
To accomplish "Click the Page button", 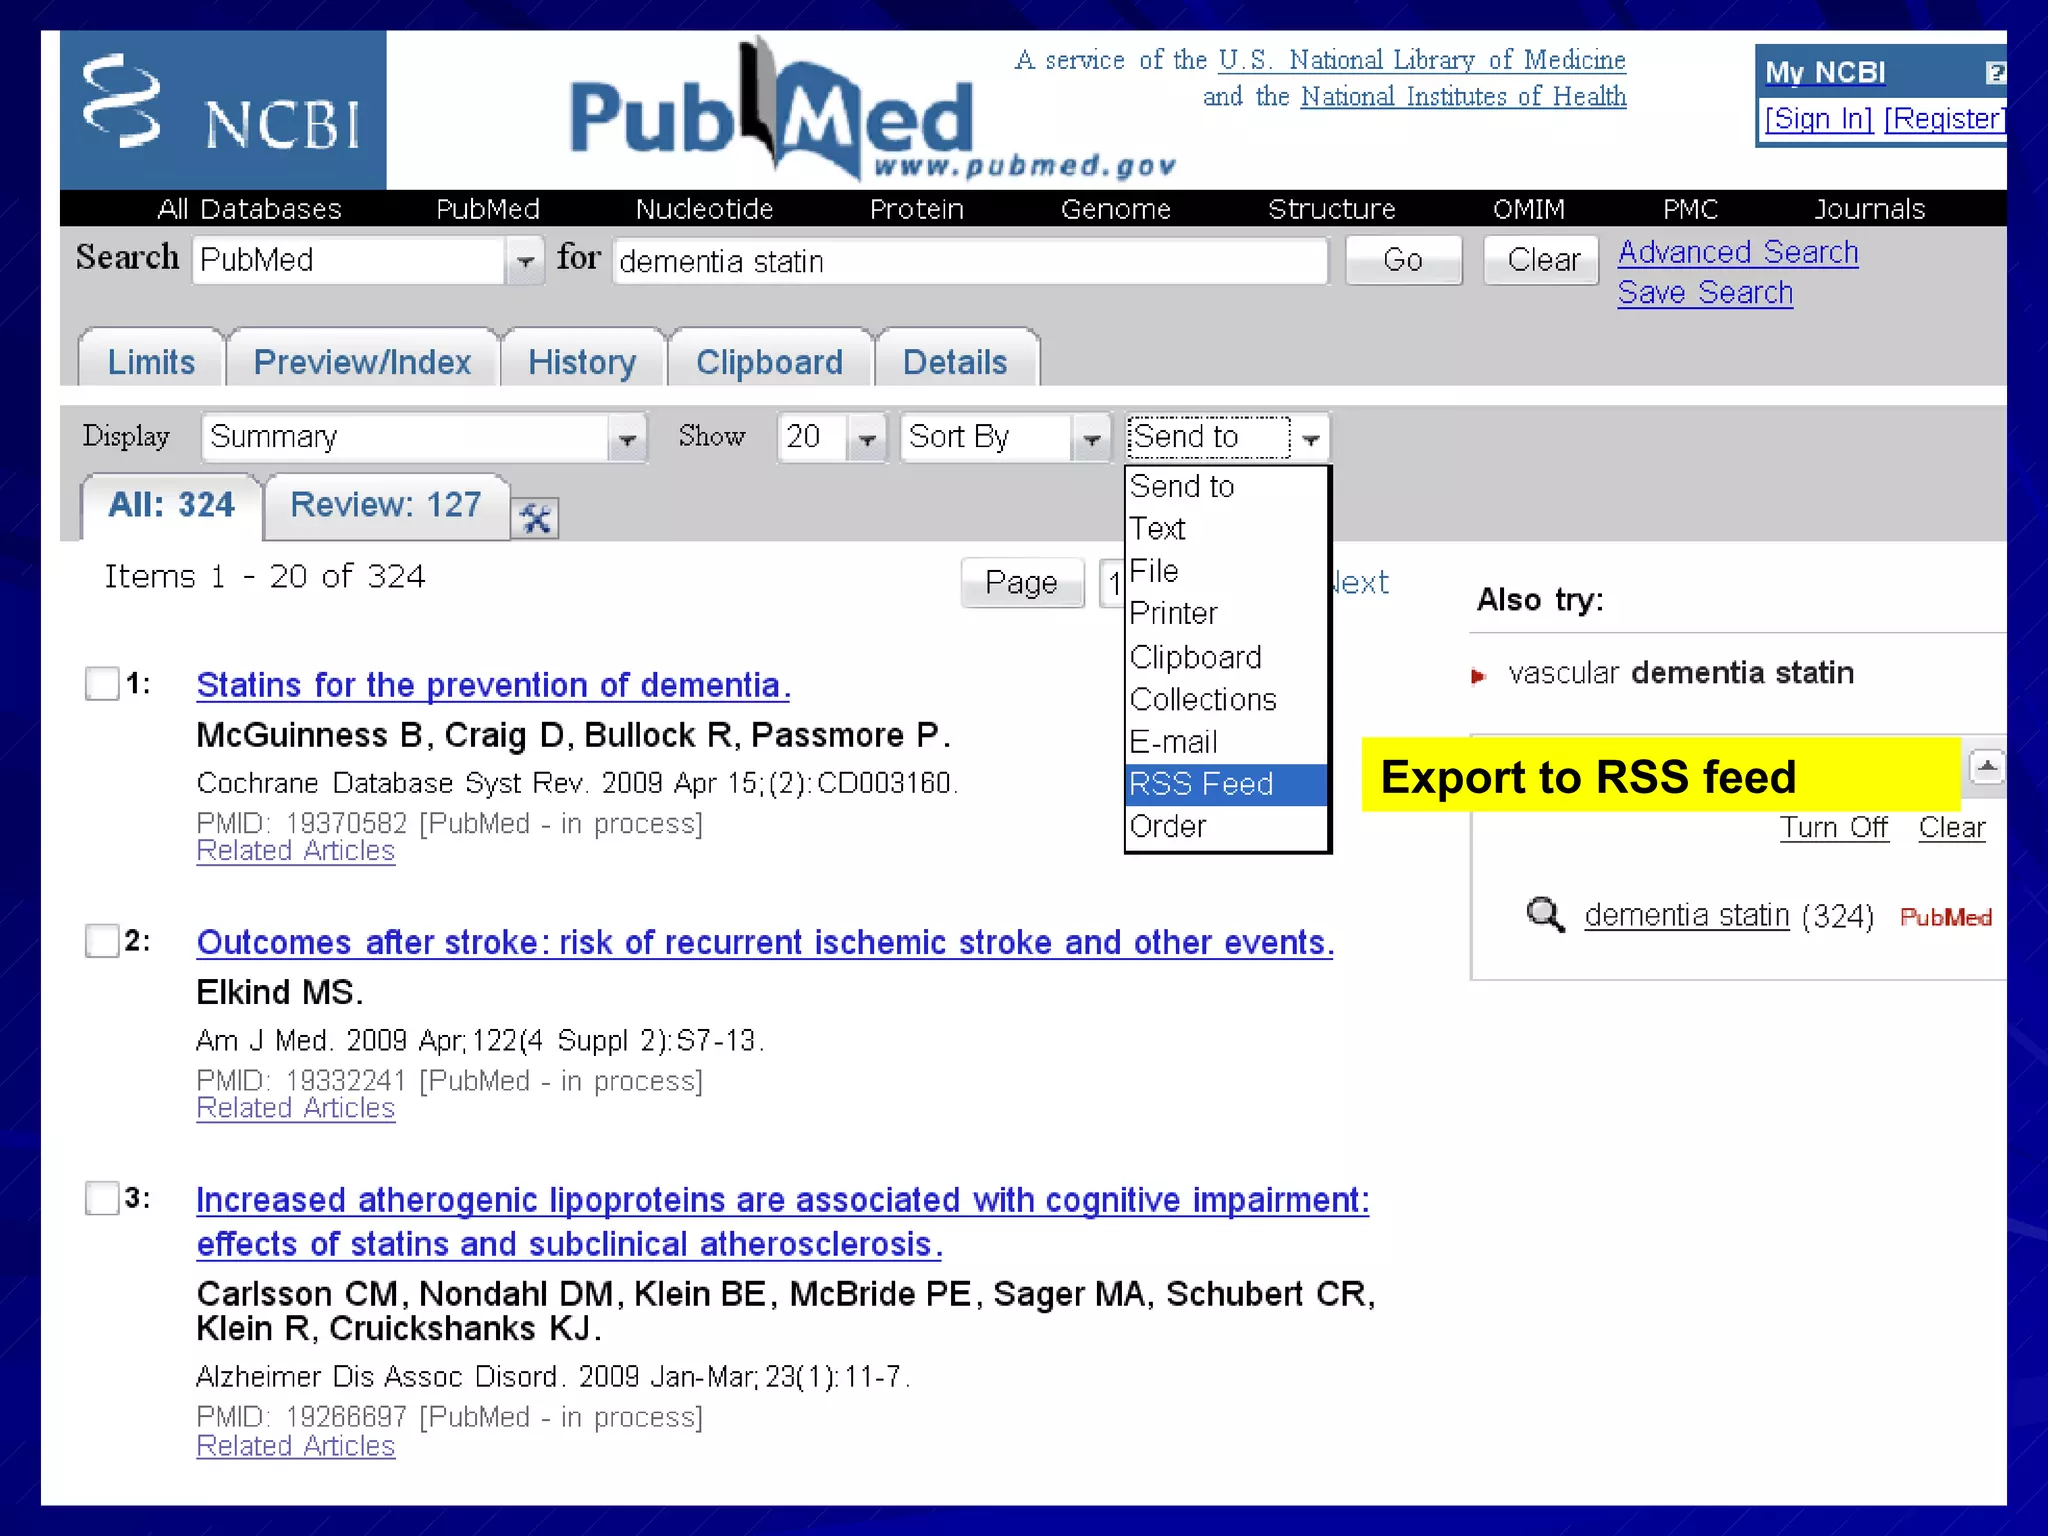I will pyautogui.click(x=1021, y=582).
